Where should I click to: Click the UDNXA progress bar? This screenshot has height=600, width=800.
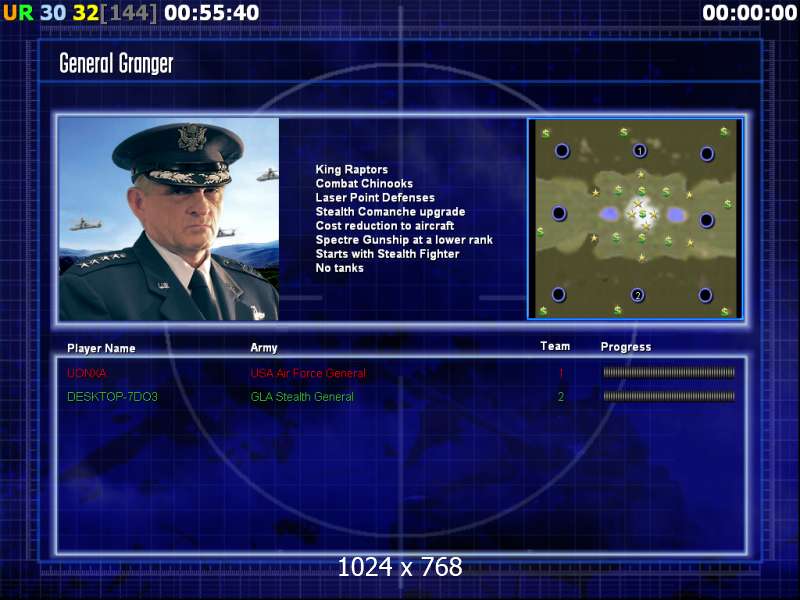tap(669, 372)
